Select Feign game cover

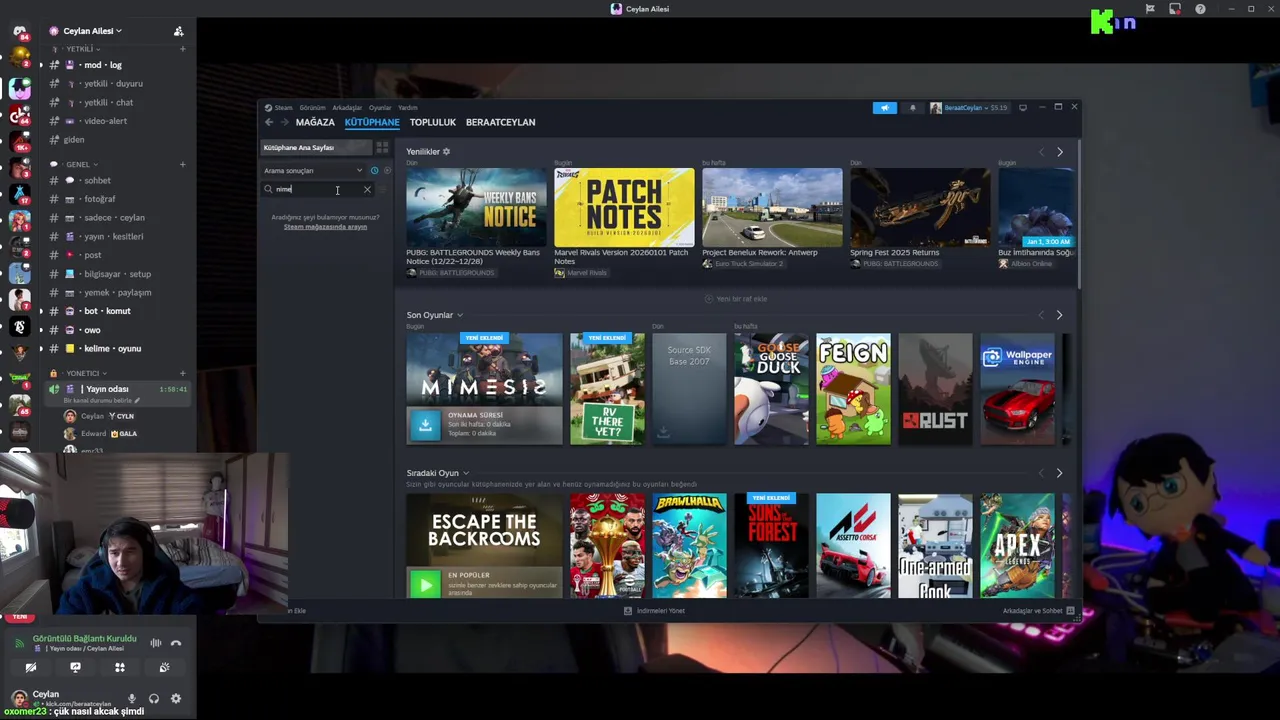tap(853, 389)
